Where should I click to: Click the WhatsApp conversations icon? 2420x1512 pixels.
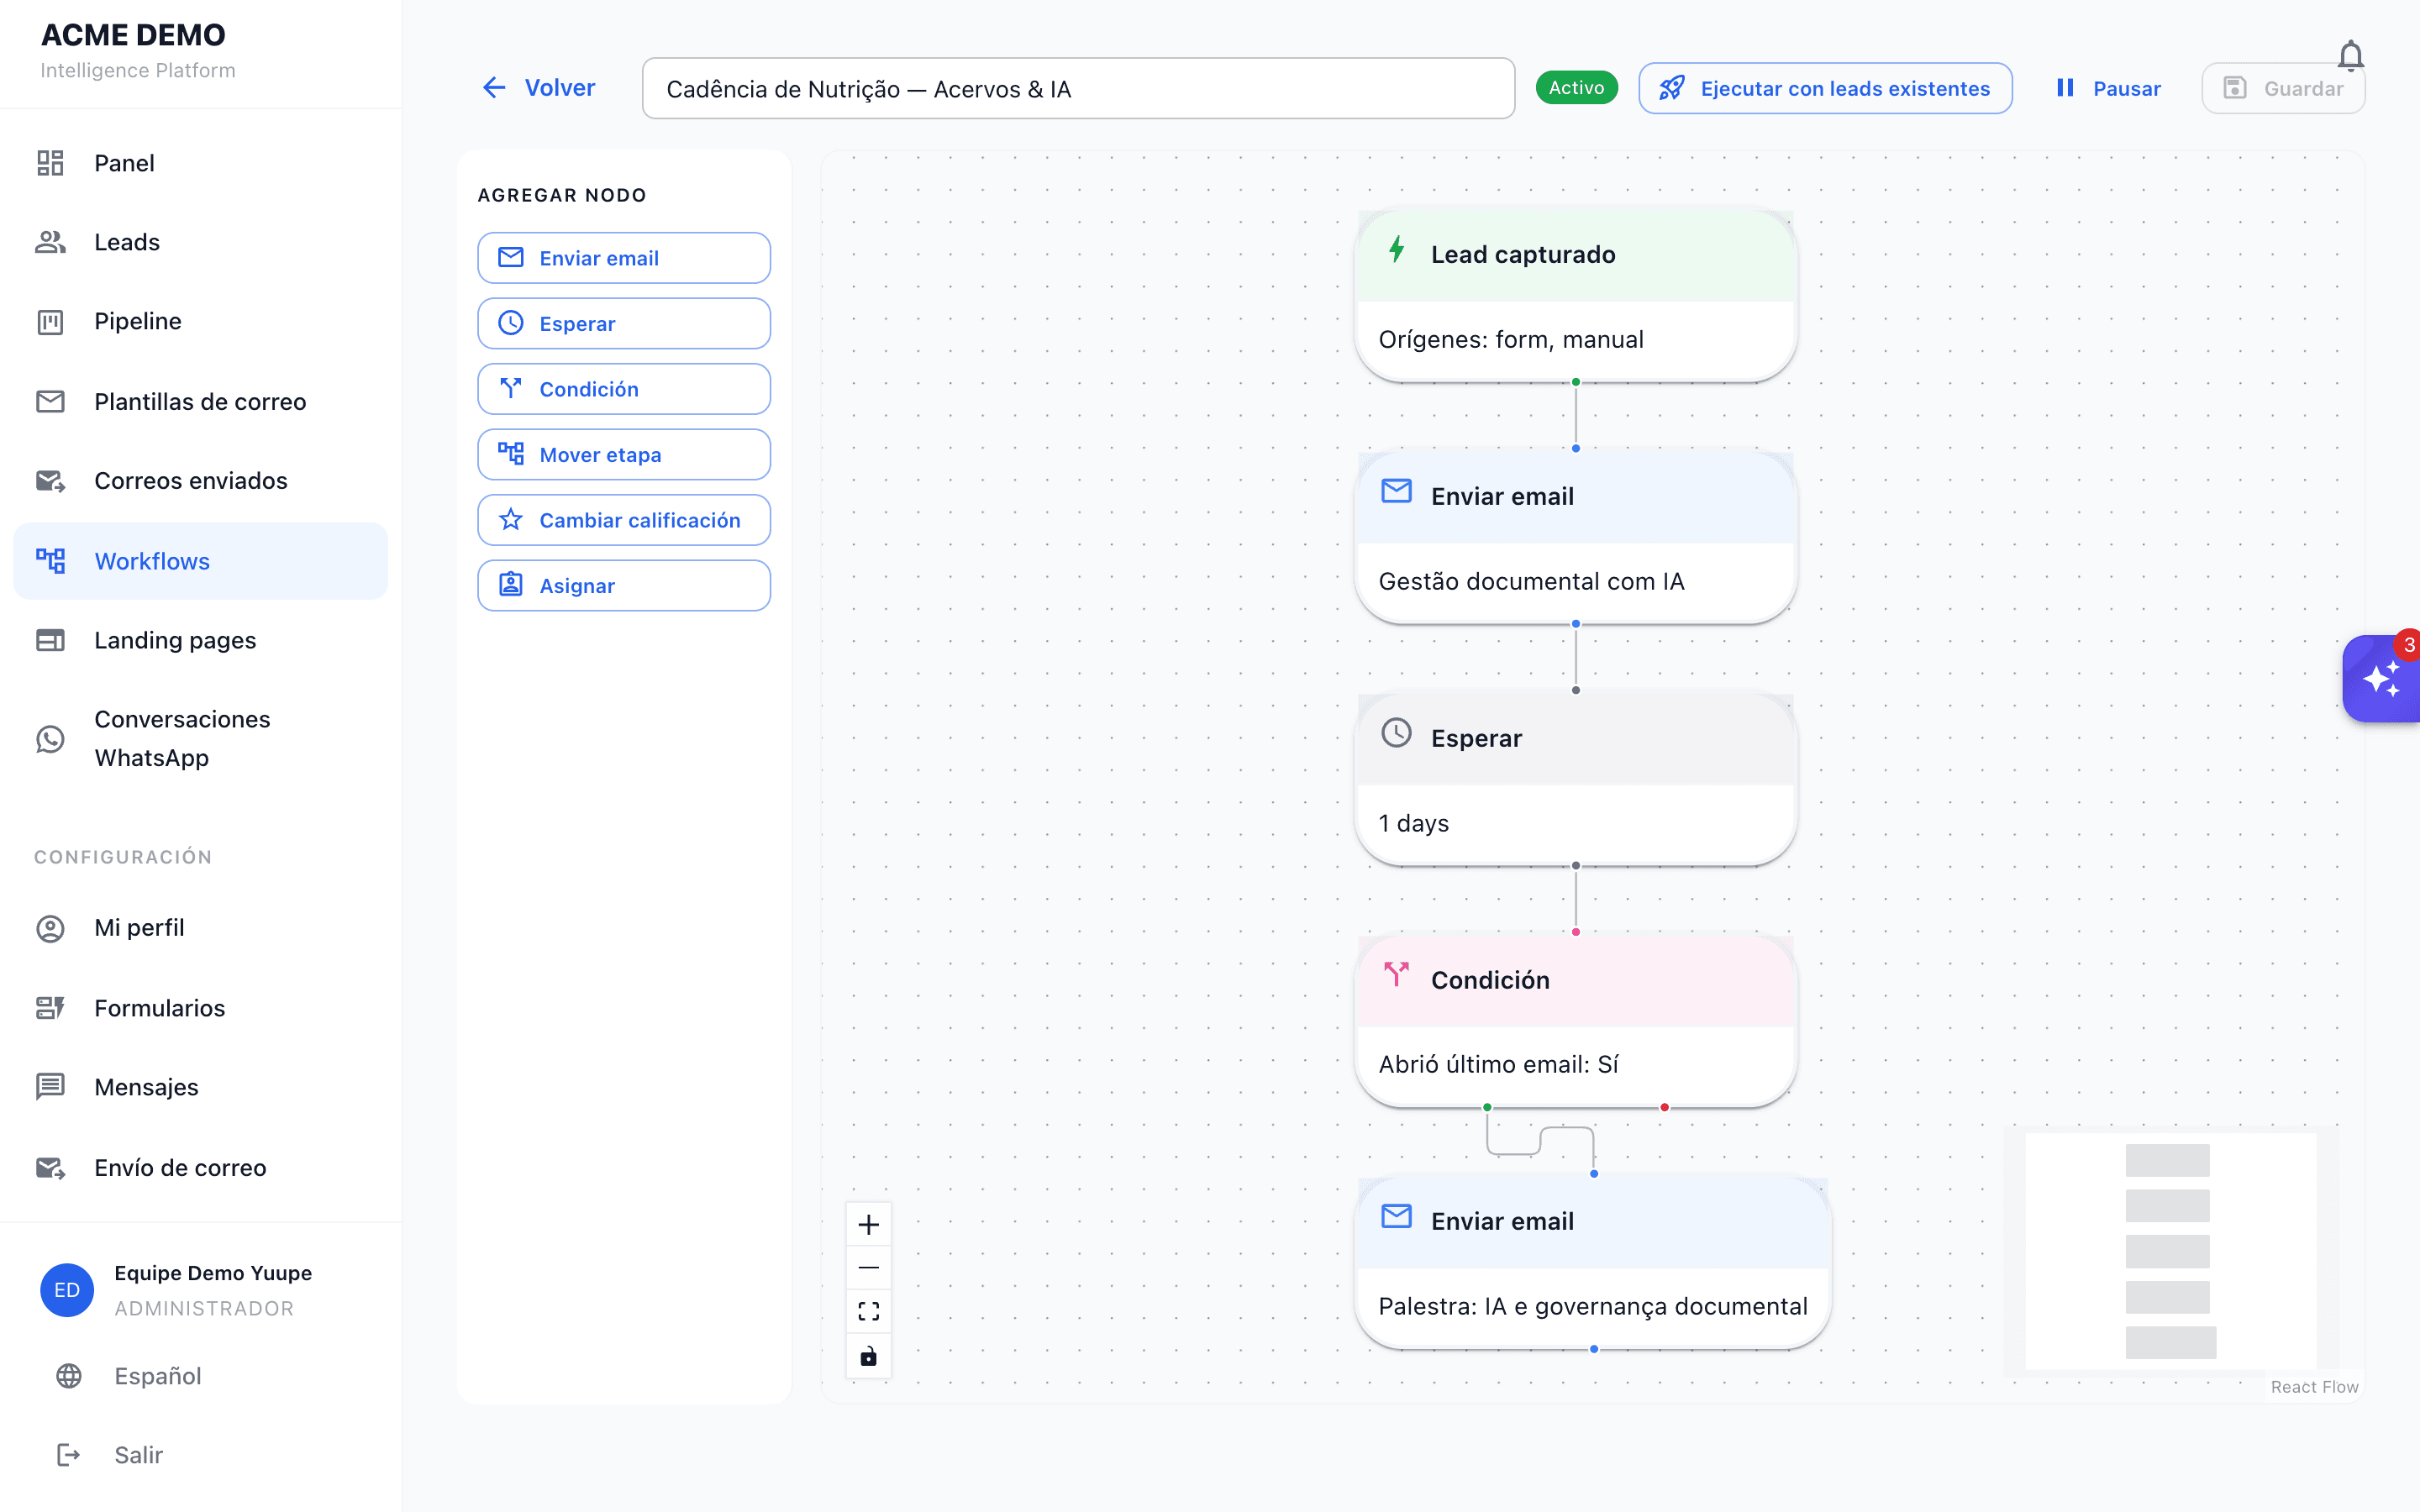50,739
